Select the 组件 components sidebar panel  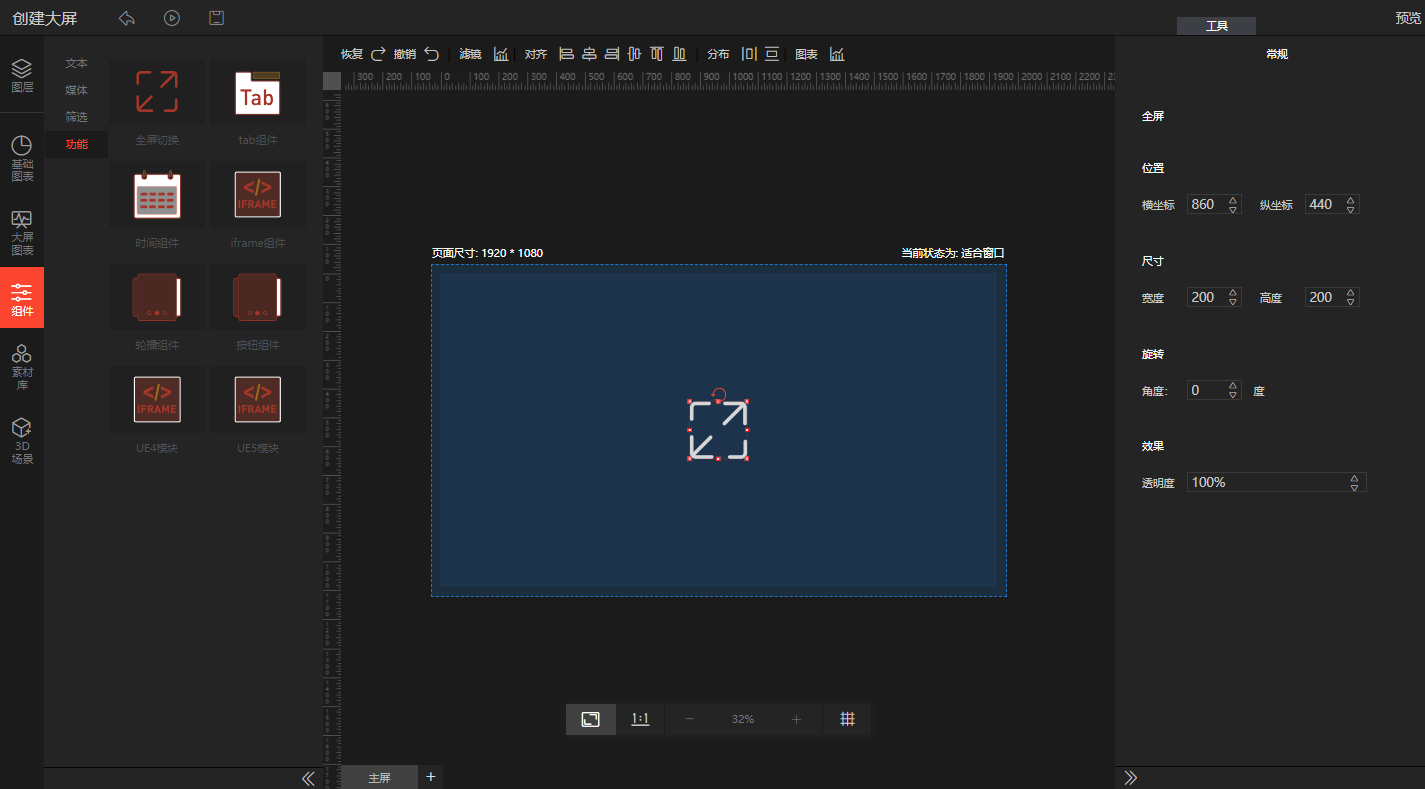[22, 298]
